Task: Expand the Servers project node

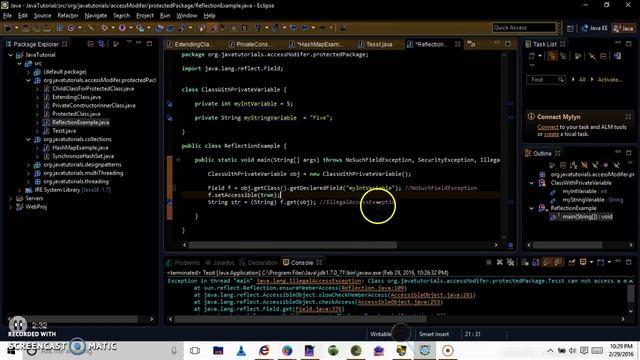Action: (11, 198)
